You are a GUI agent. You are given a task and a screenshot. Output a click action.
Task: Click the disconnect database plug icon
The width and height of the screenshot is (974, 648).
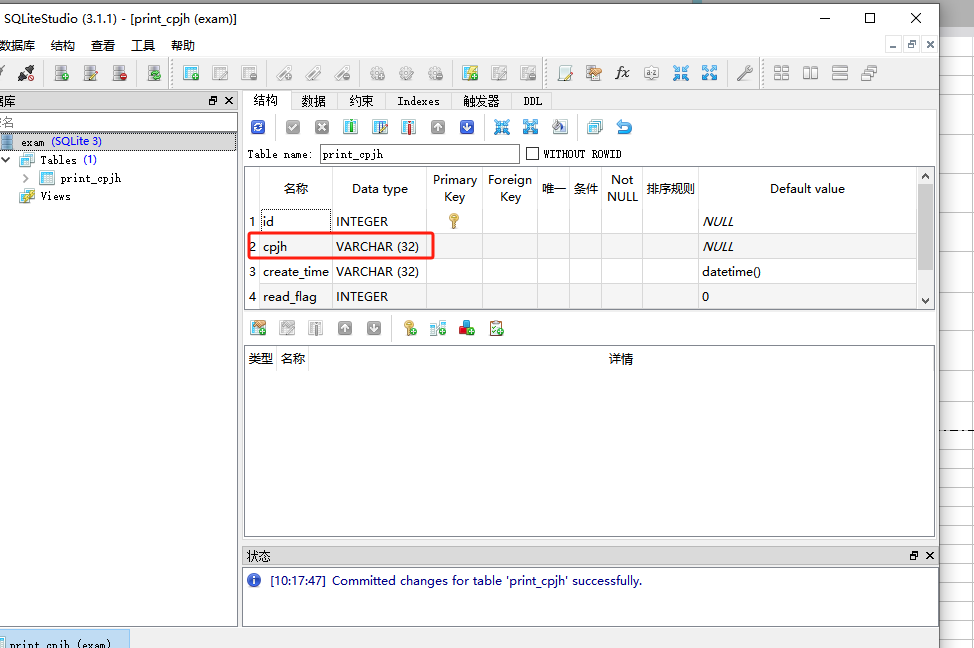26,73
